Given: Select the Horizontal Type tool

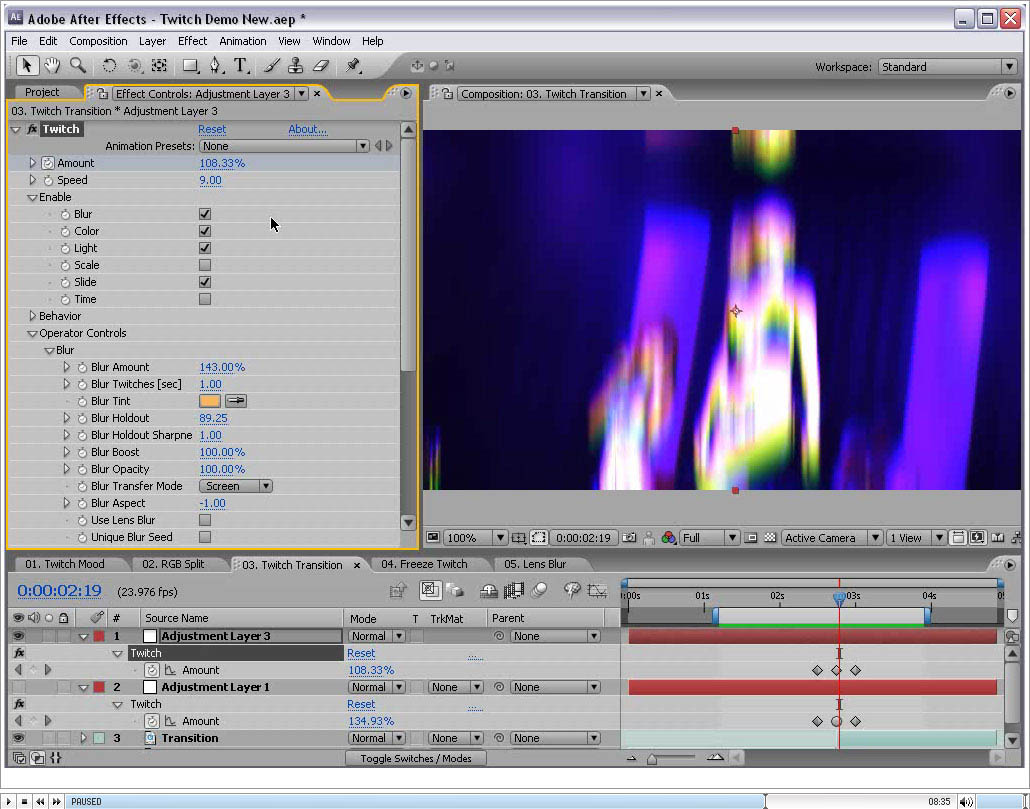Looking at the screenshot, I should tap(241, 66).
